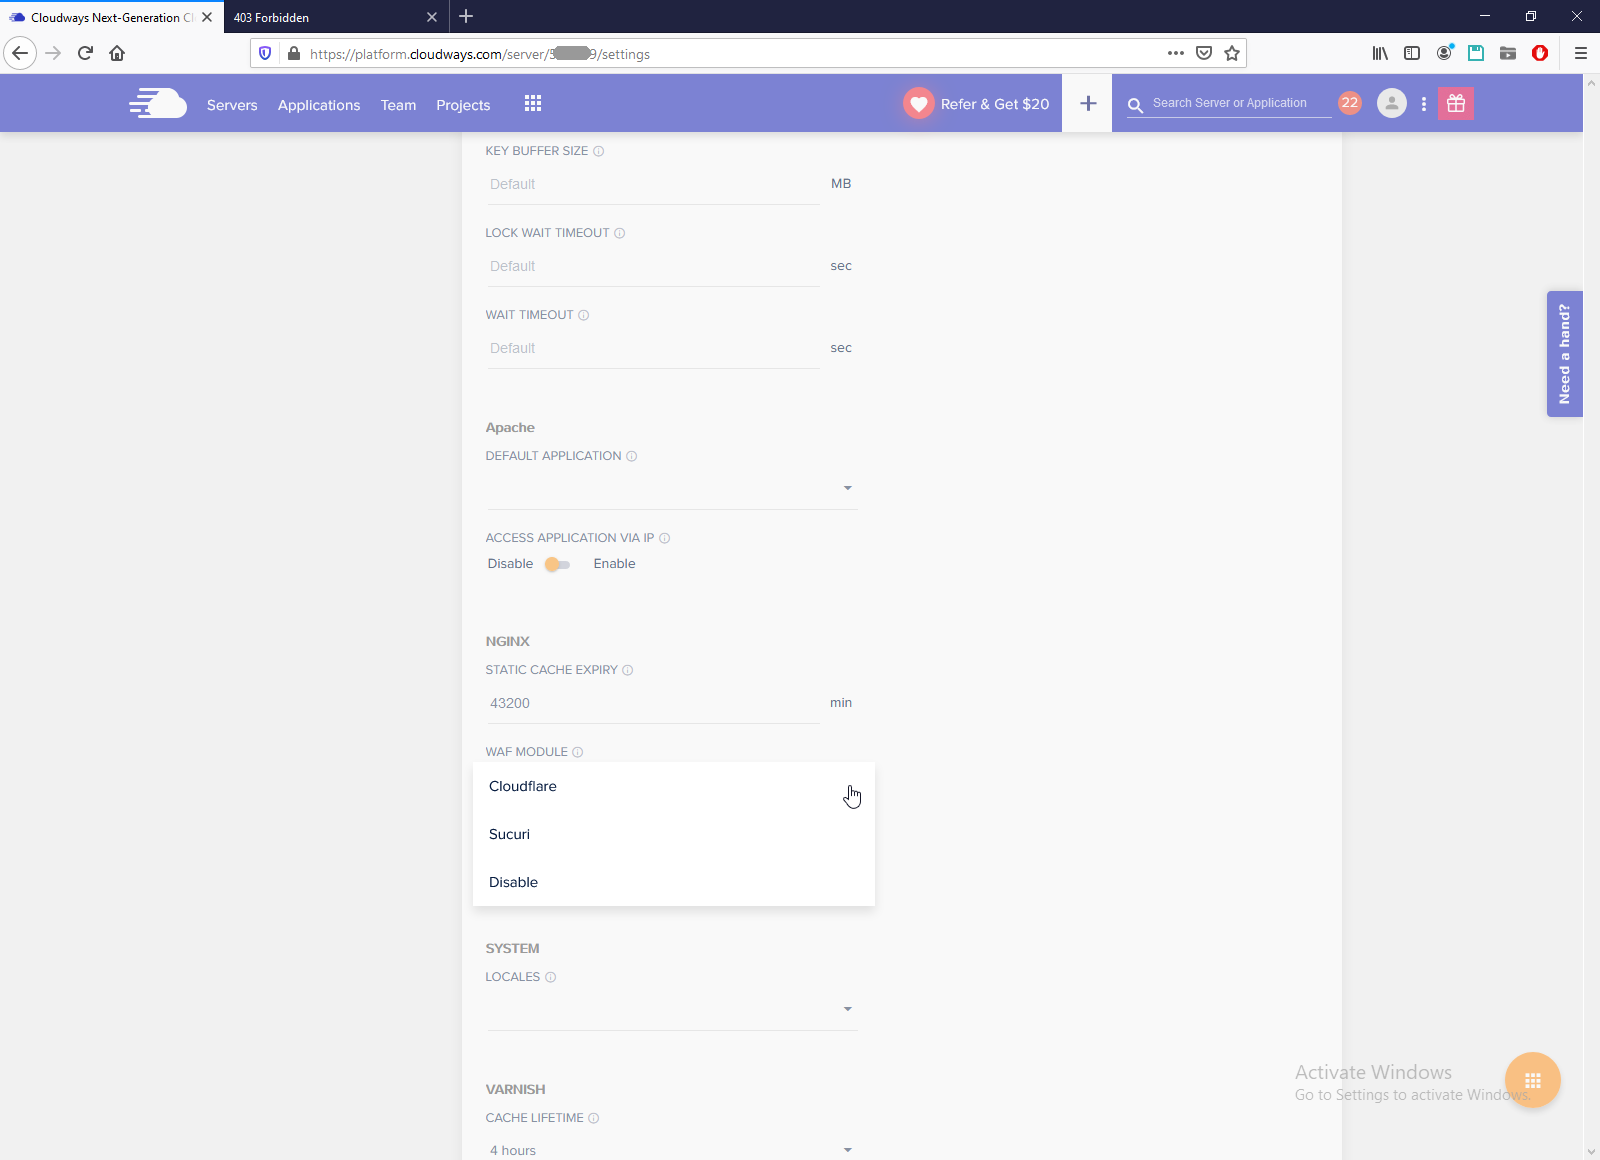
Task: Click the orange floating grid button
Action: point(1533,1080)
